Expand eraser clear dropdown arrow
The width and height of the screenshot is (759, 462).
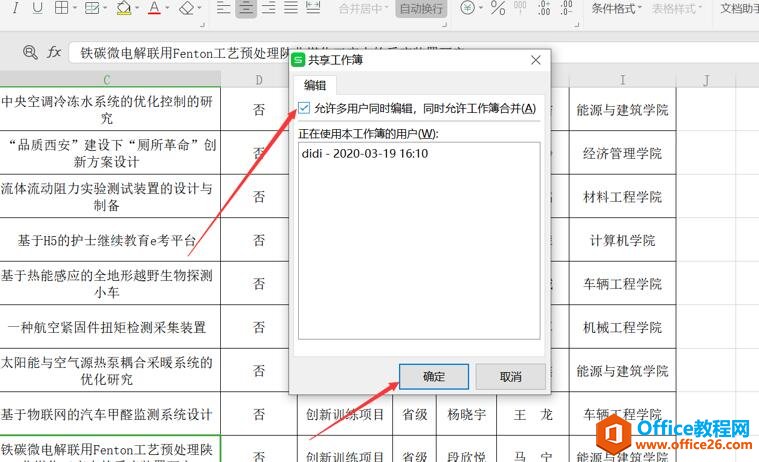tap(199, 8)
